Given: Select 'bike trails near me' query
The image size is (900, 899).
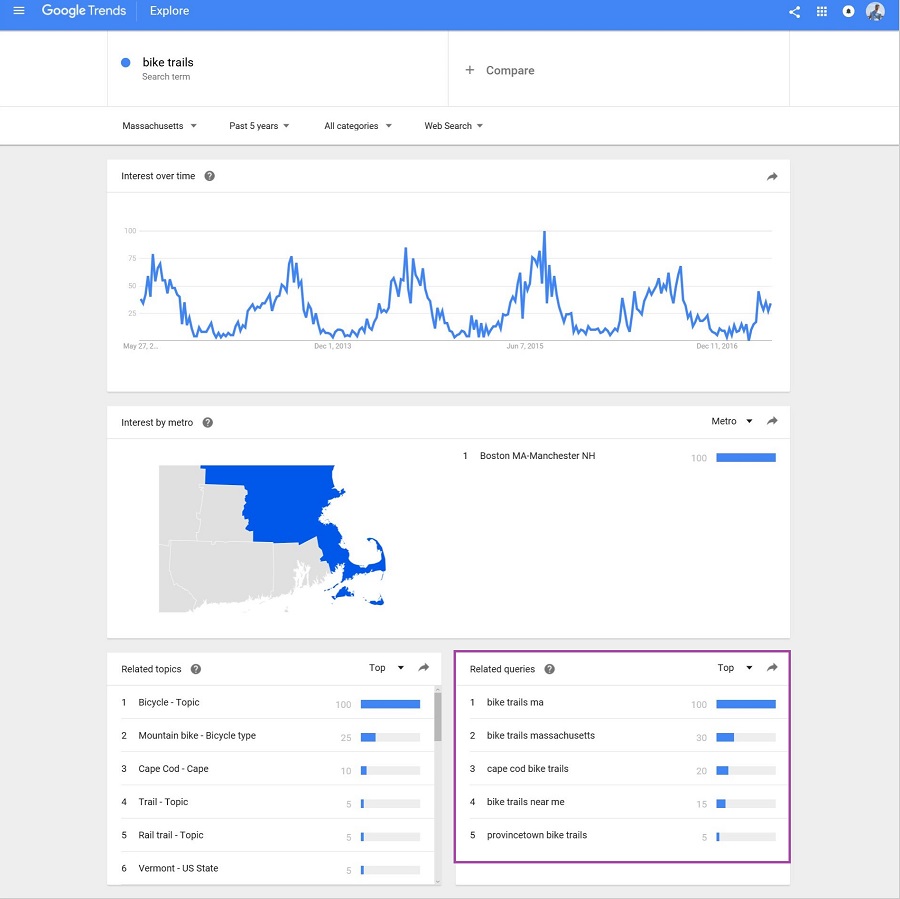Looking at the screenshot, I should (622, 802).
